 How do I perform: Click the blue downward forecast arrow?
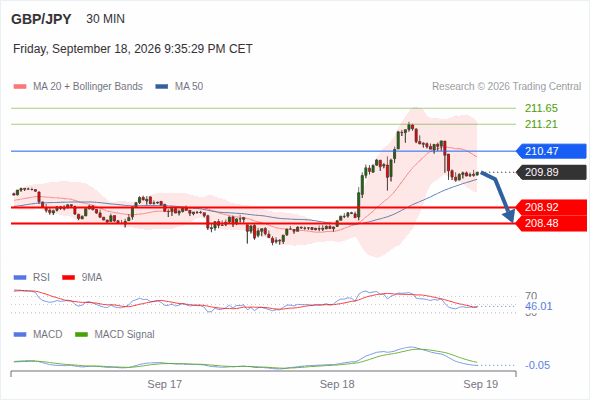click(x=499, y=197)
